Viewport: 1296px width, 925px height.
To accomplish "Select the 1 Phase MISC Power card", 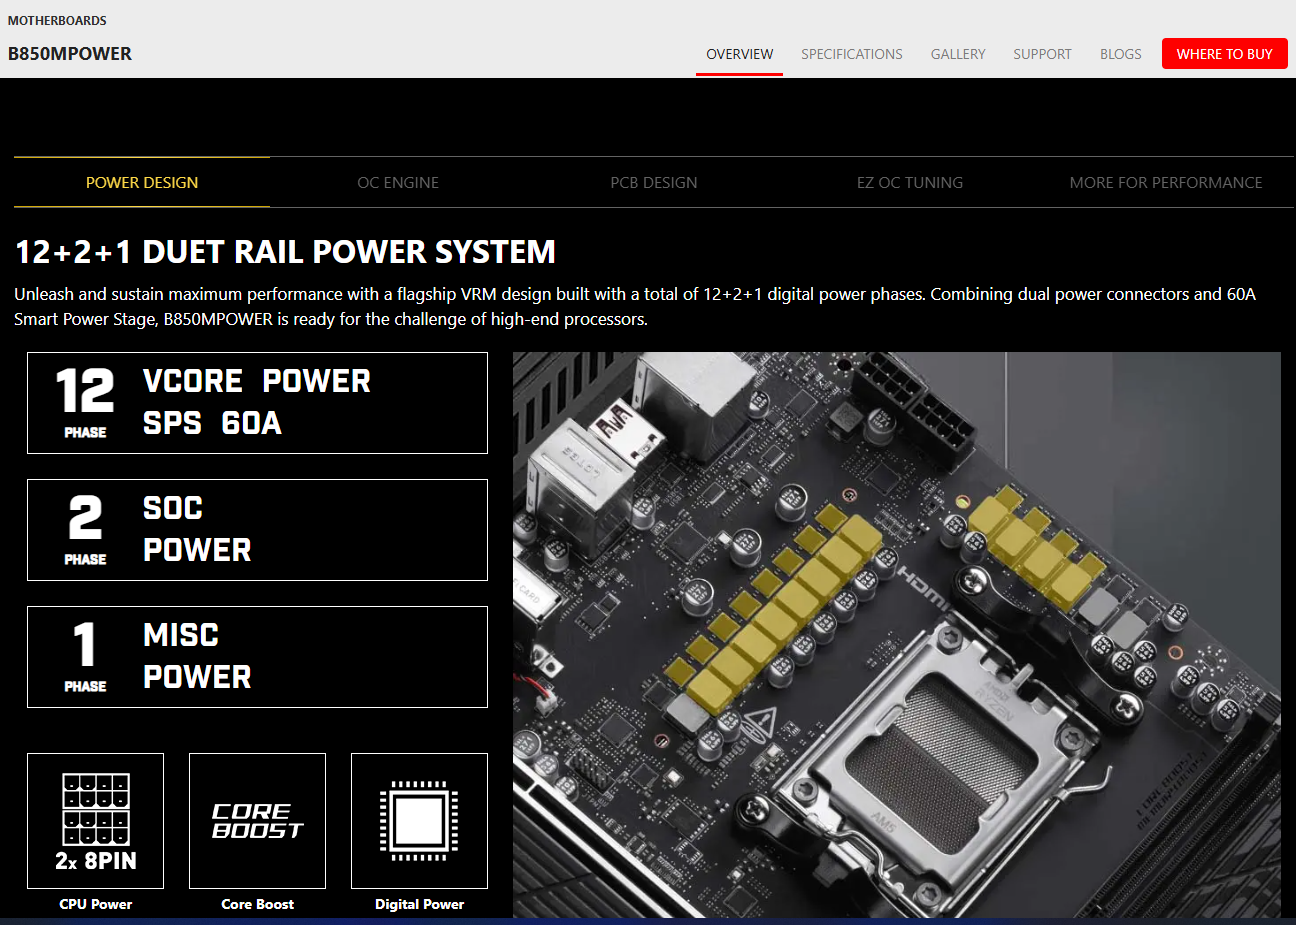I will click(257, 657).
